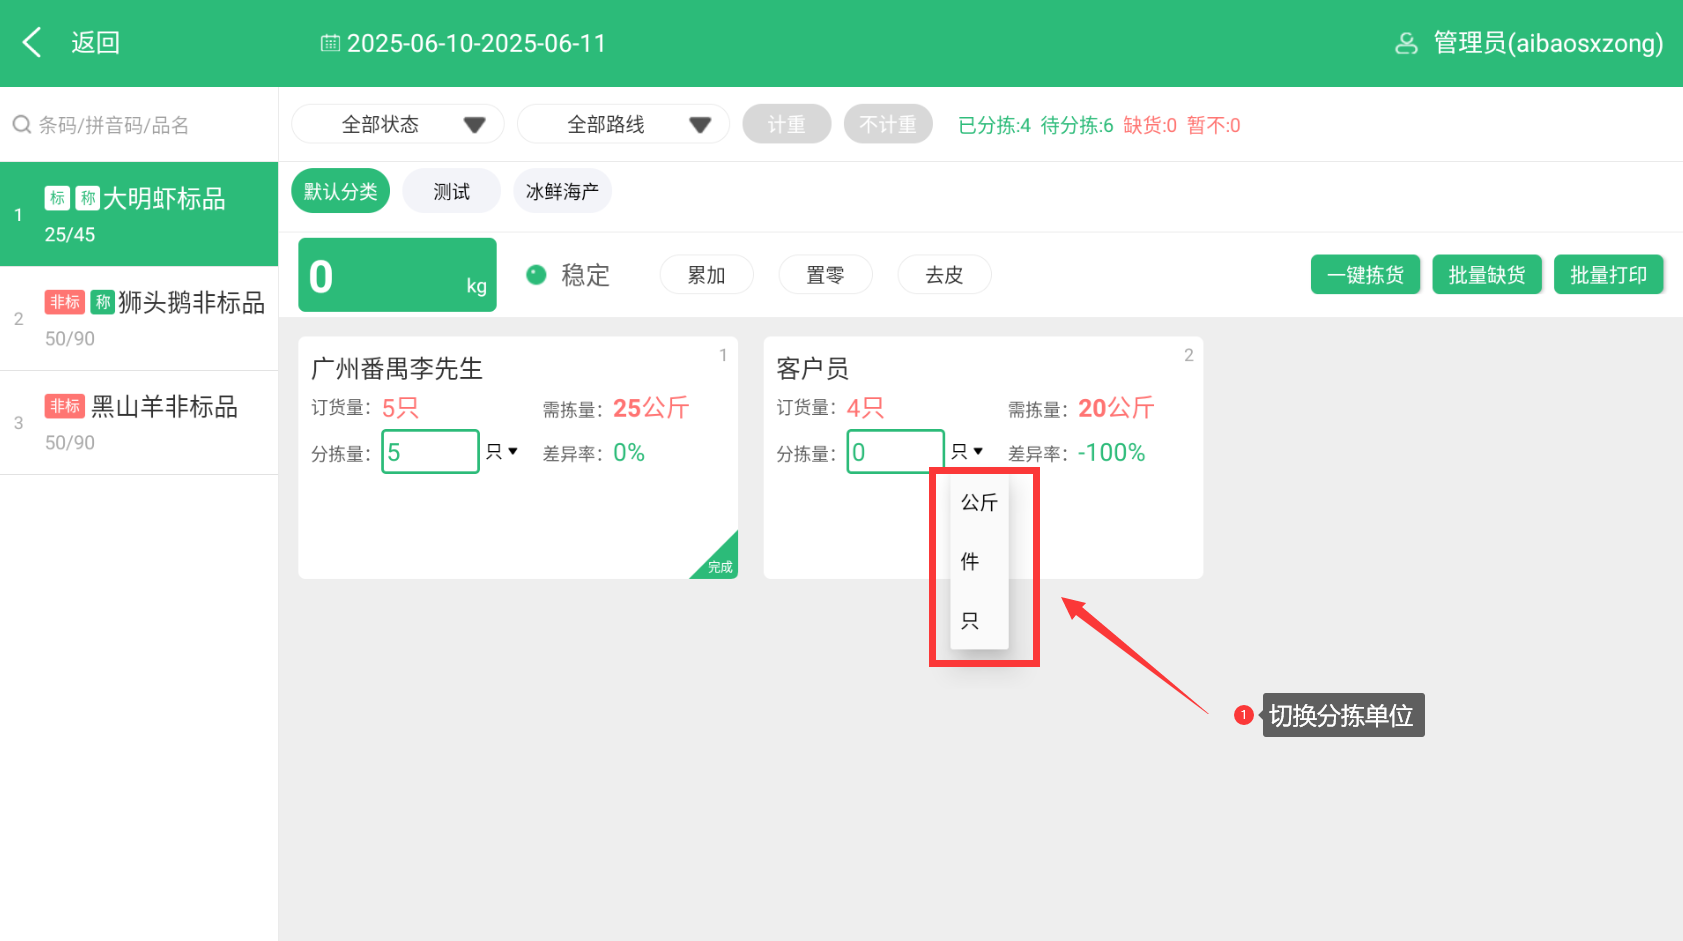The image size is (1683, 941).
Task: Toggle the 计重 weighing filter
Action: click(786, 125)
